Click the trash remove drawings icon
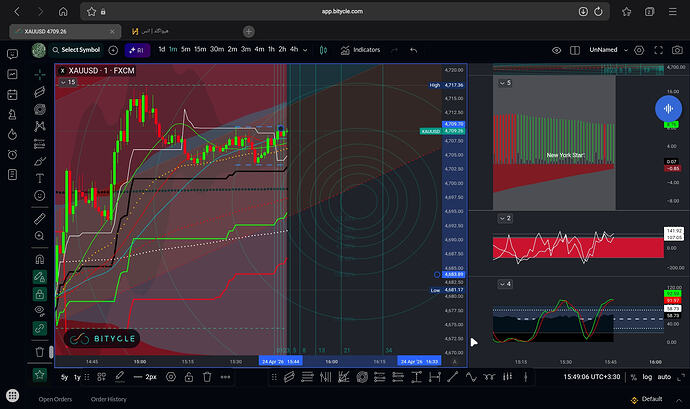 (40, 352)
